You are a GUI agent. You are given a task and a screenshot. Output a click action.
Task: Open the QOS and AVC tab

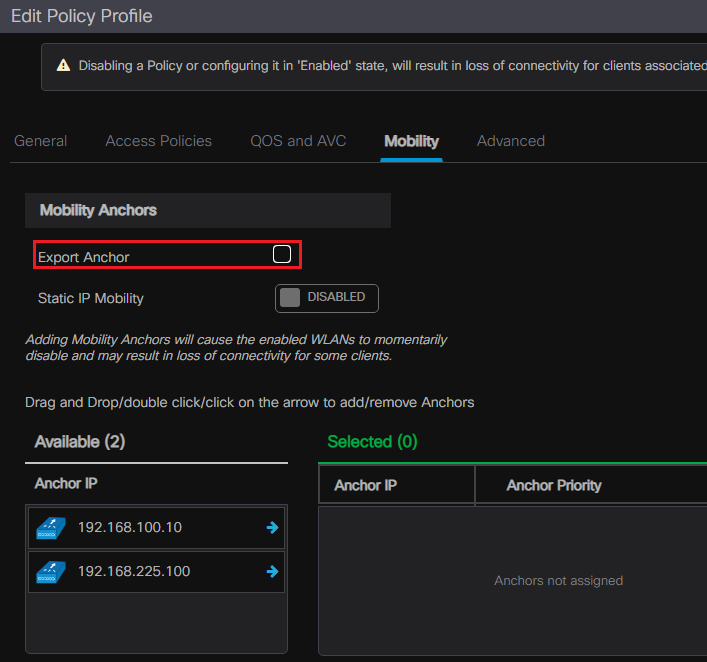click(x=298, y=141)
